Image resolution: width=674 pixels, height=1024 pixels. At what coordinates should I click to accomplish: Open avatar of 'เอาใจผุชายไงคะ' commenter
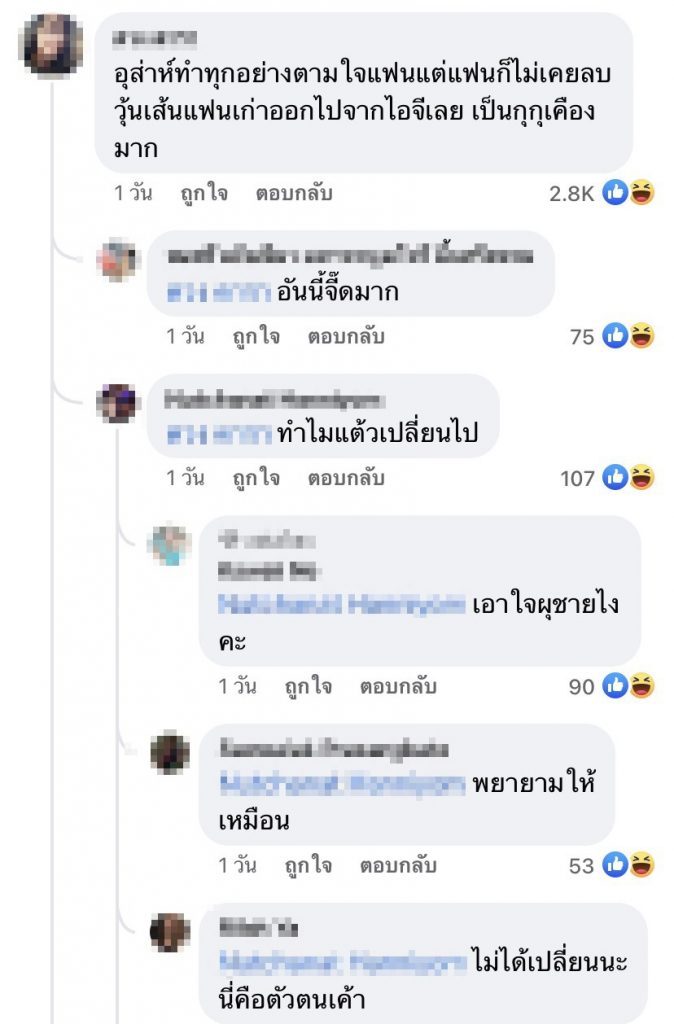(x=170, y=544)
